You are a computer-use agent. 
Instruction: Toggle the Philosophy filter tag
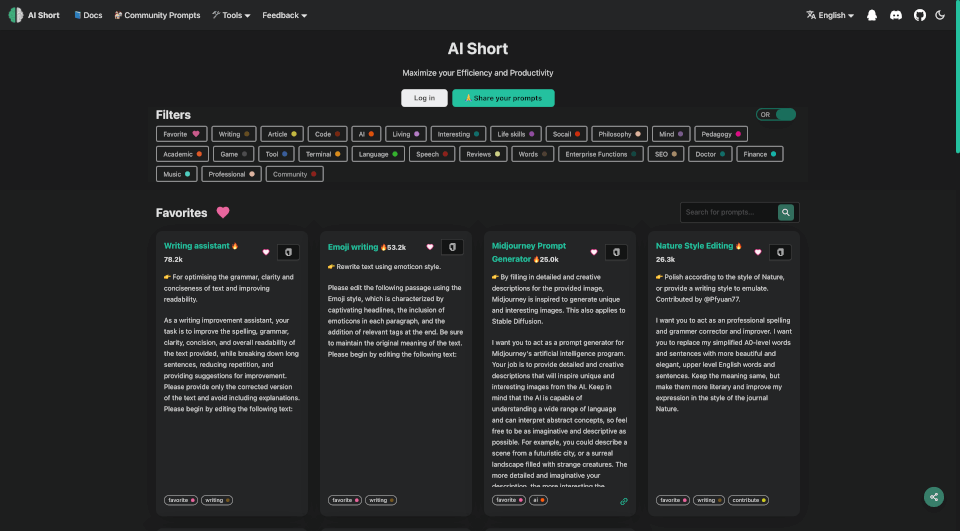620,134
